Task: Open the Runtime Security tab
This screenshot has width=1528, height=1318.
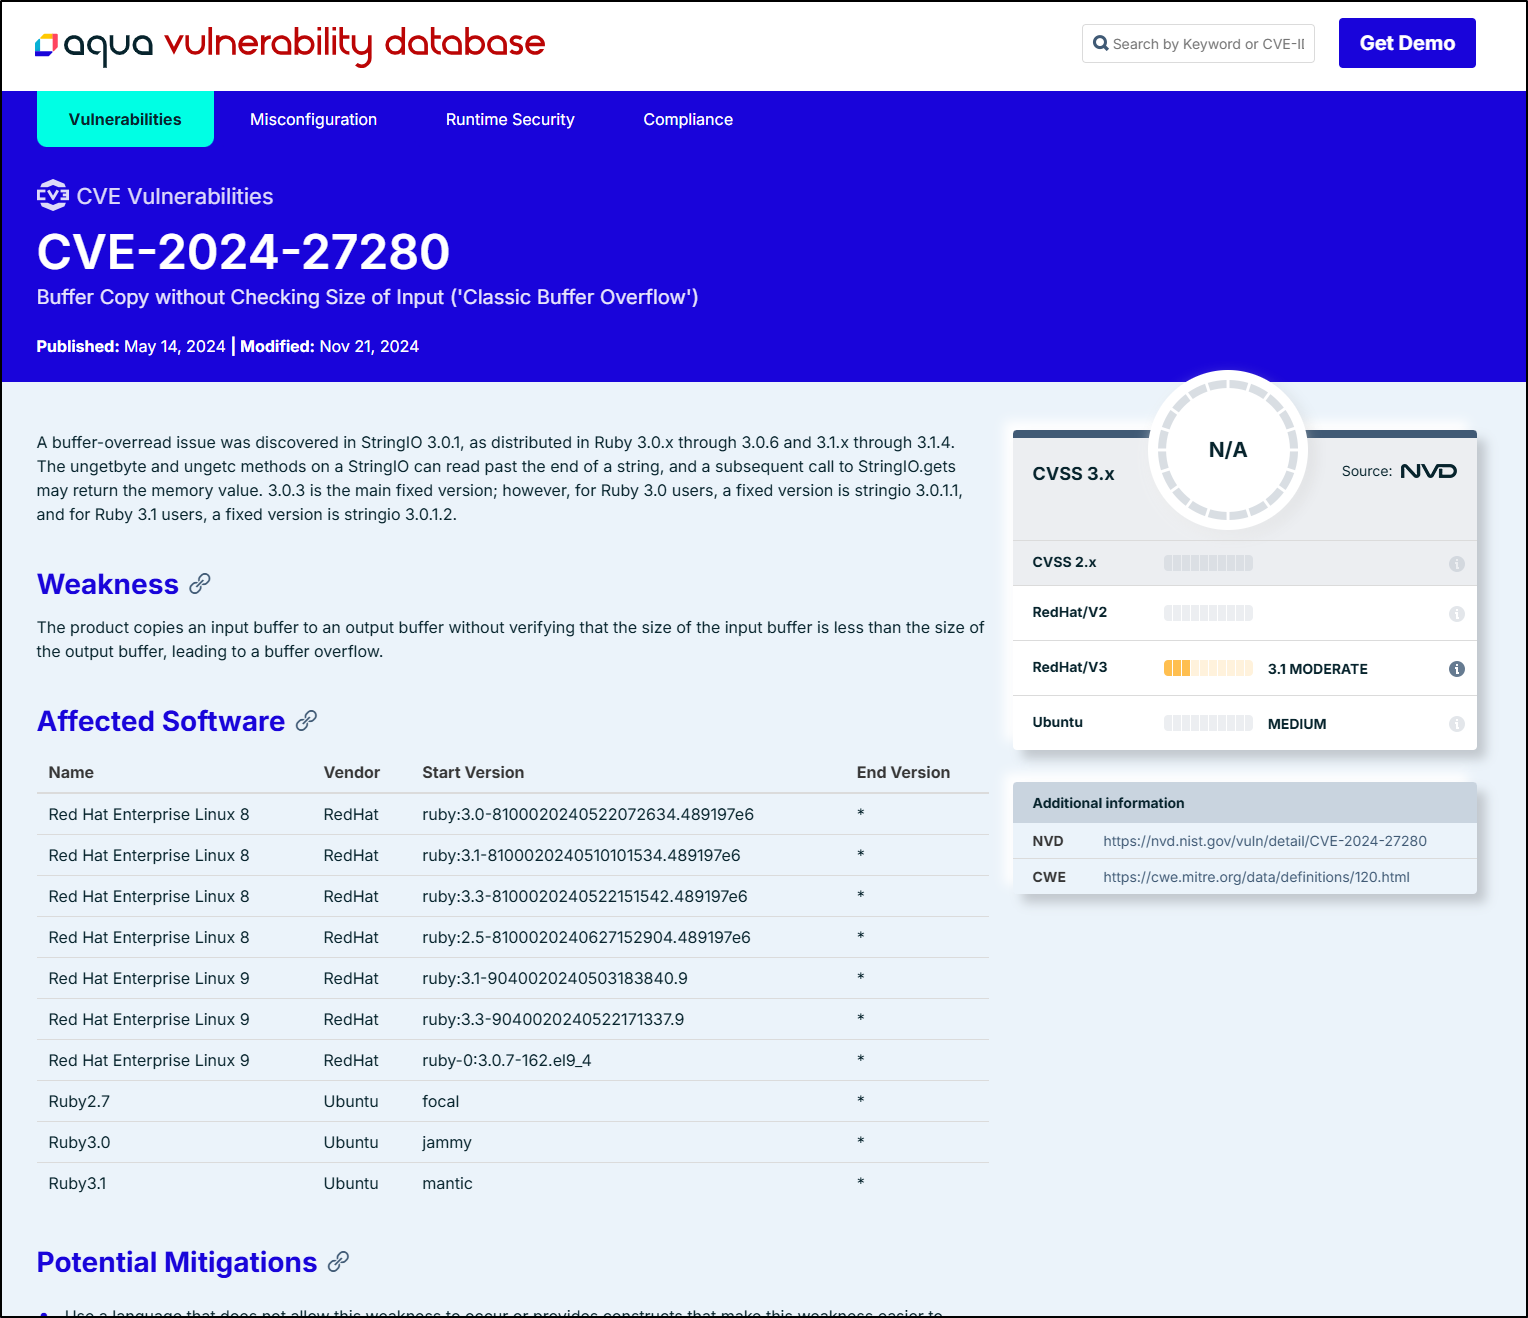Action: click(510, 119)
